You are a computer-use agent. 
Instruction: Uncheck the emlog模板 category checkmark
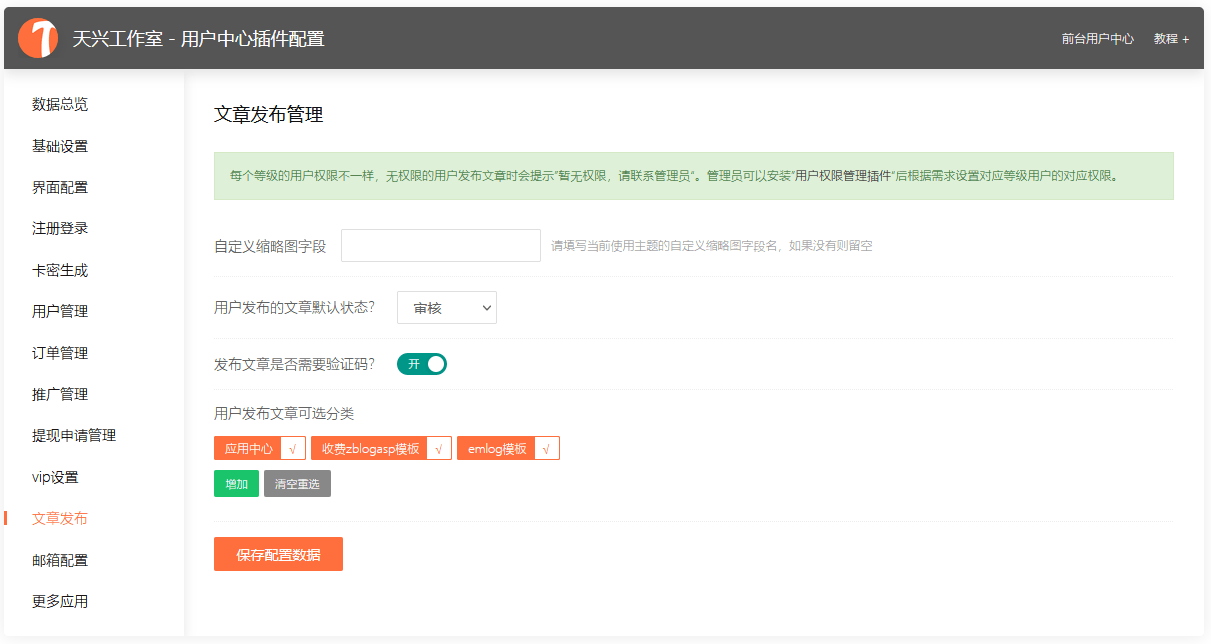pos(546,449)
